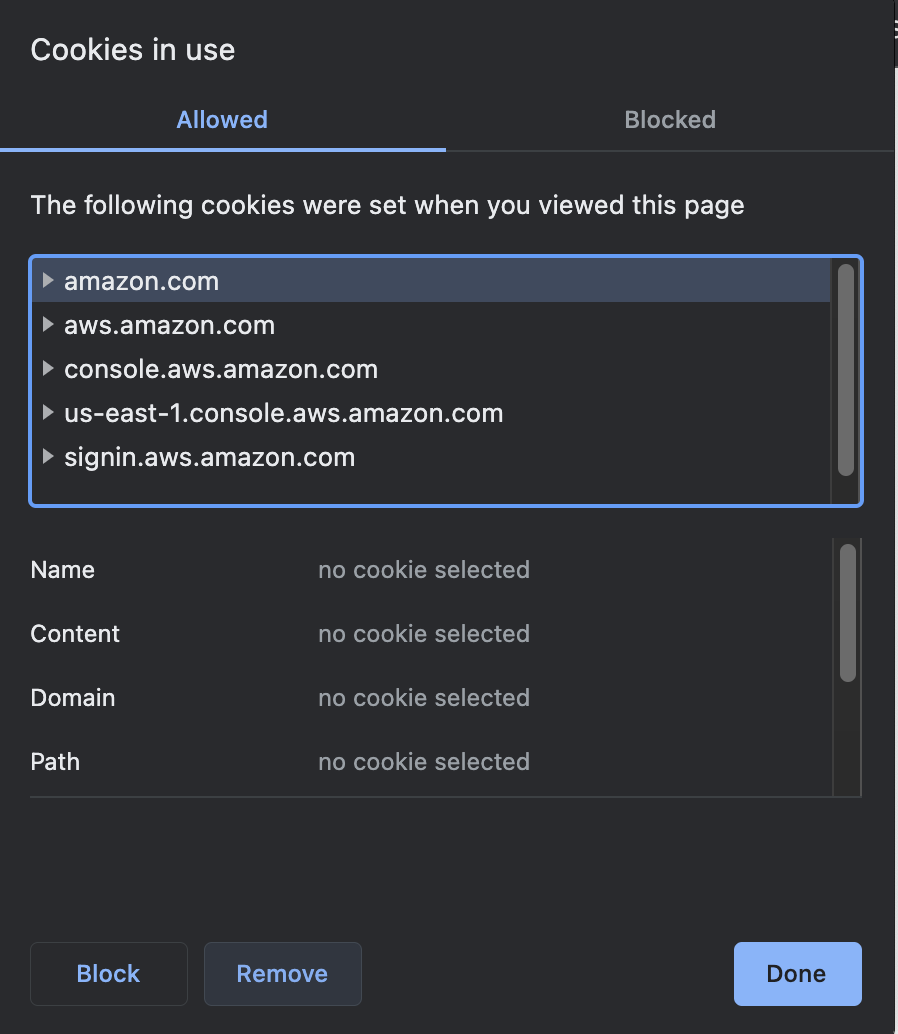Switch to the Blocked tab
The height and width of the screenshot is (1034, 898).
[x=670, y=119]
